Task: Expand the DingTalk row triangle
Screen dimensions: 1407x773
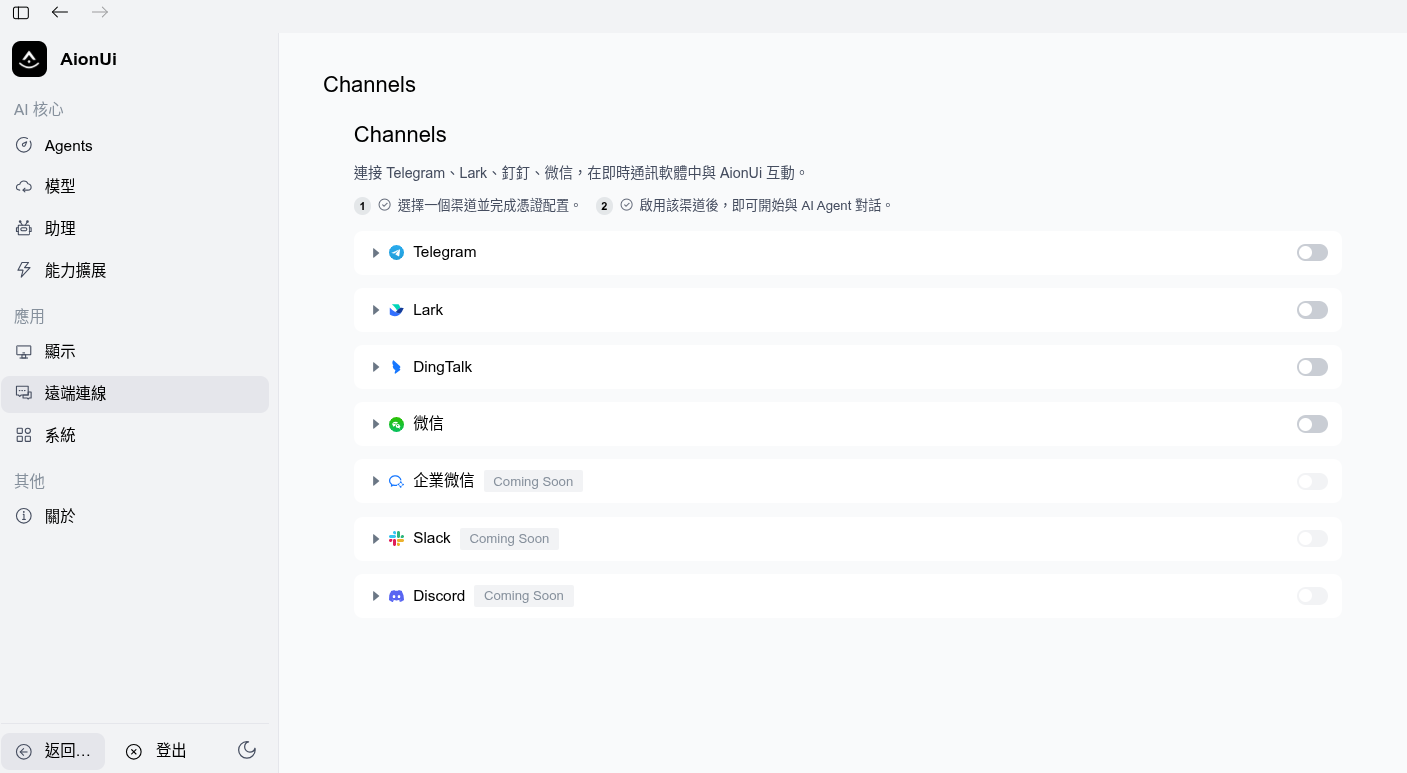Action: tap(376, 367)
